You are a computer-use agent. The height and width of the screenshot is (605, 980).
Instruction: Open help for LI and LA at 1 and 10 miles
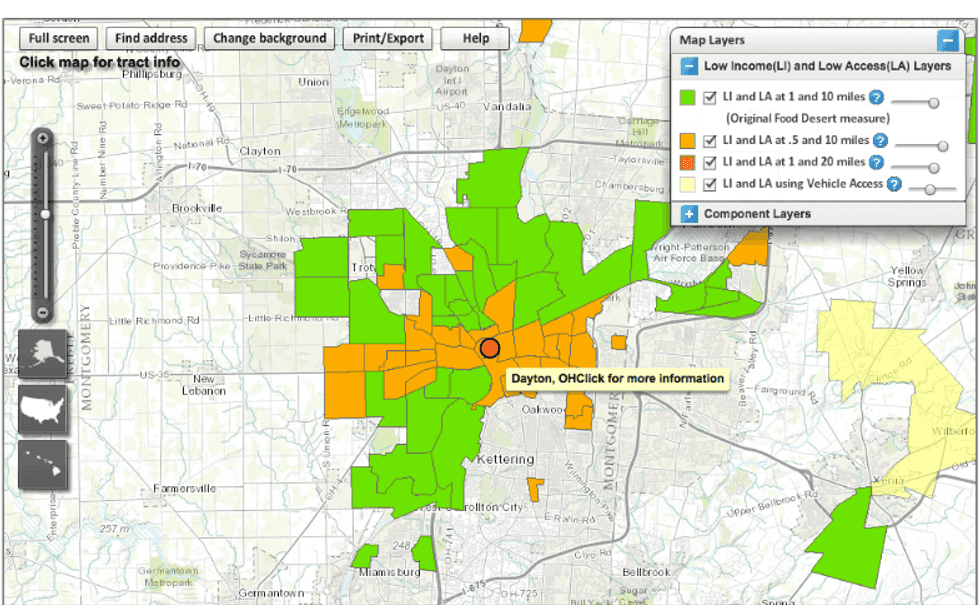point(876,97)
